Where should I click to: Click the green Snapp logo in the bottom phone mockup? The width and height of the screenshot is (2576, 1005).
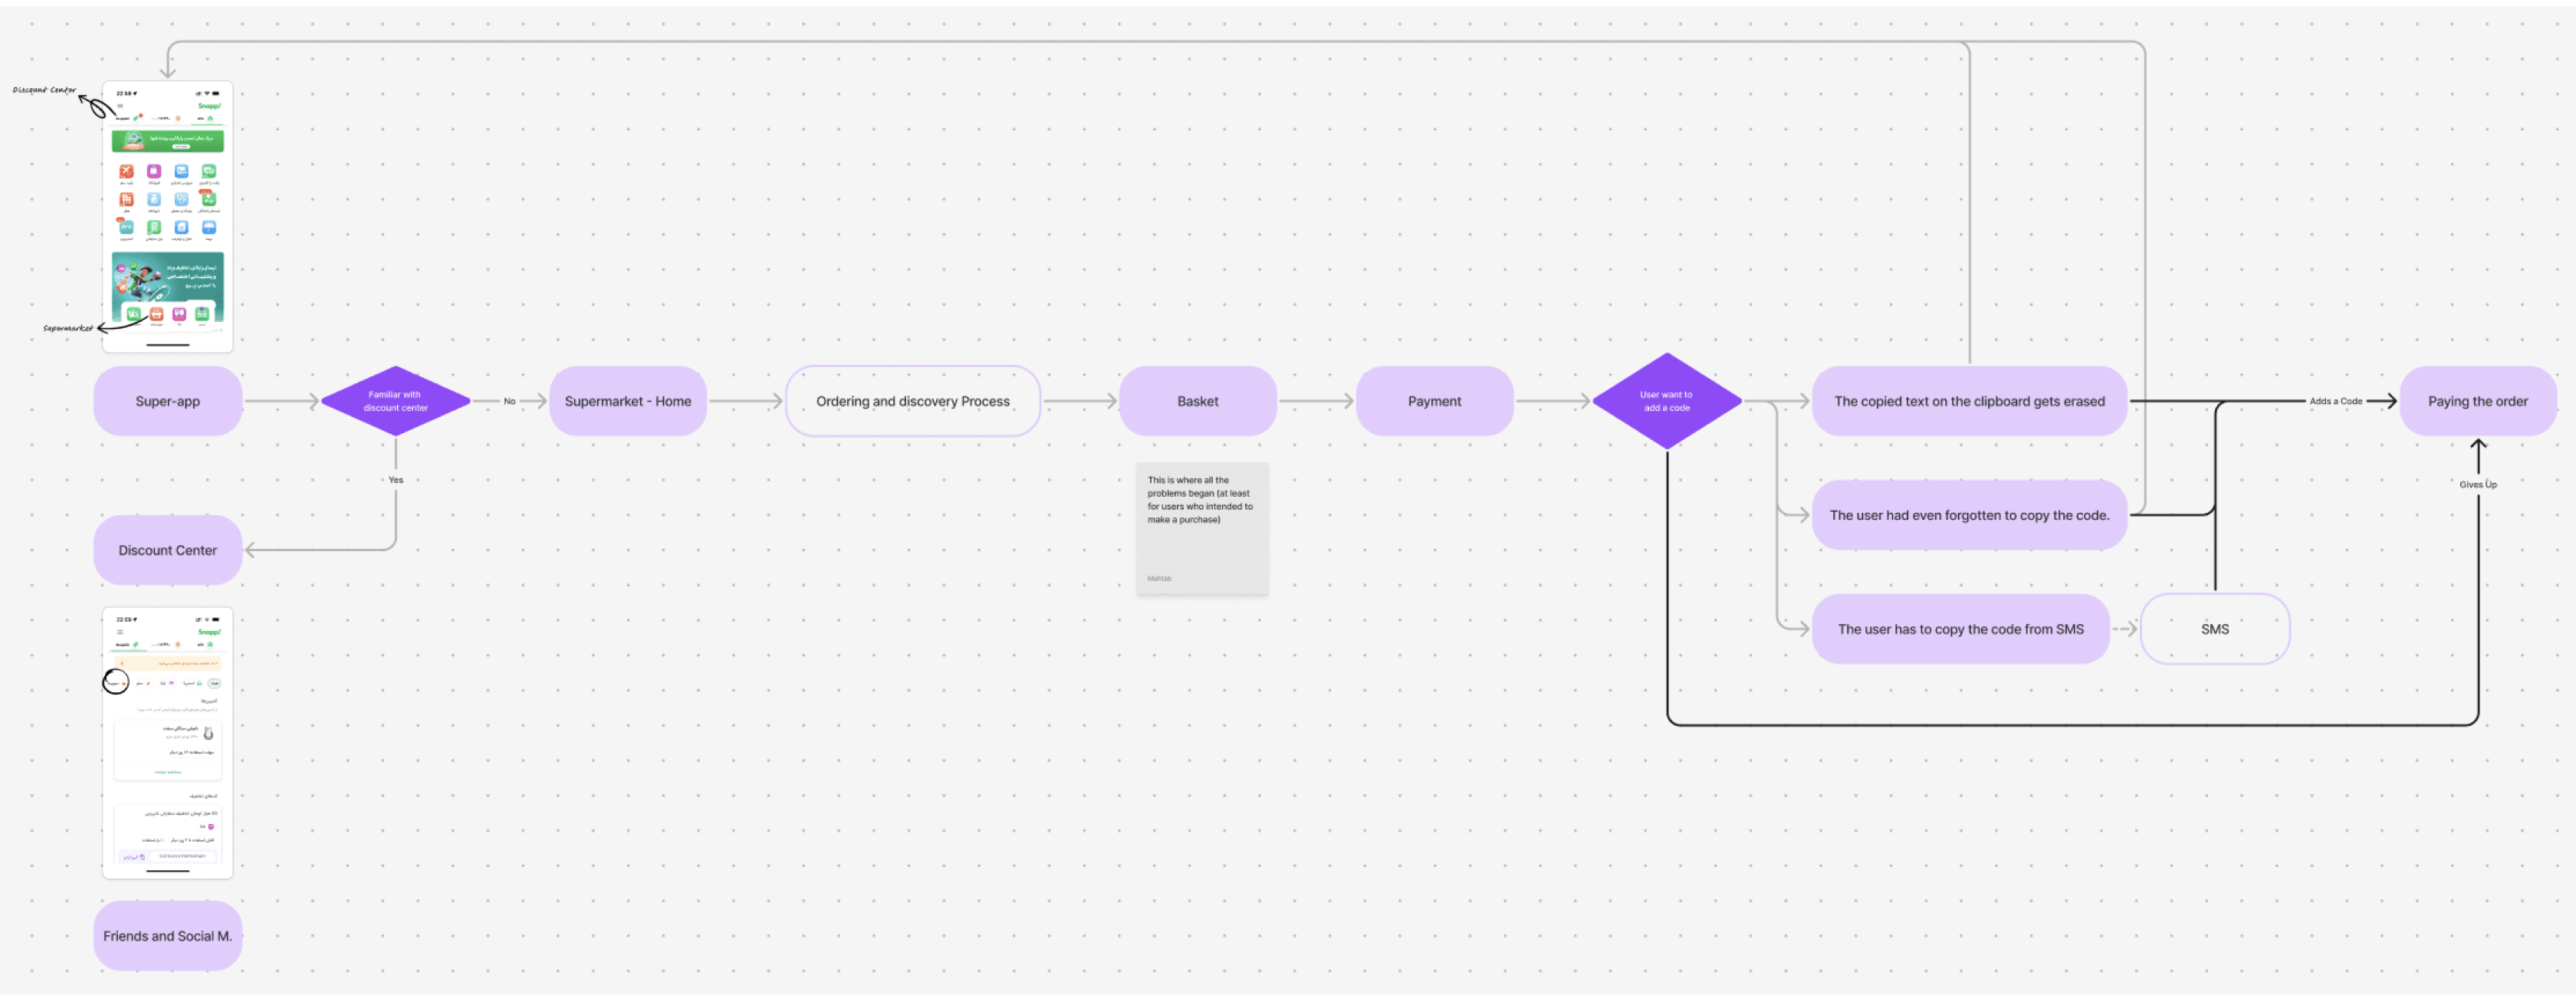[x=209, y=632]
